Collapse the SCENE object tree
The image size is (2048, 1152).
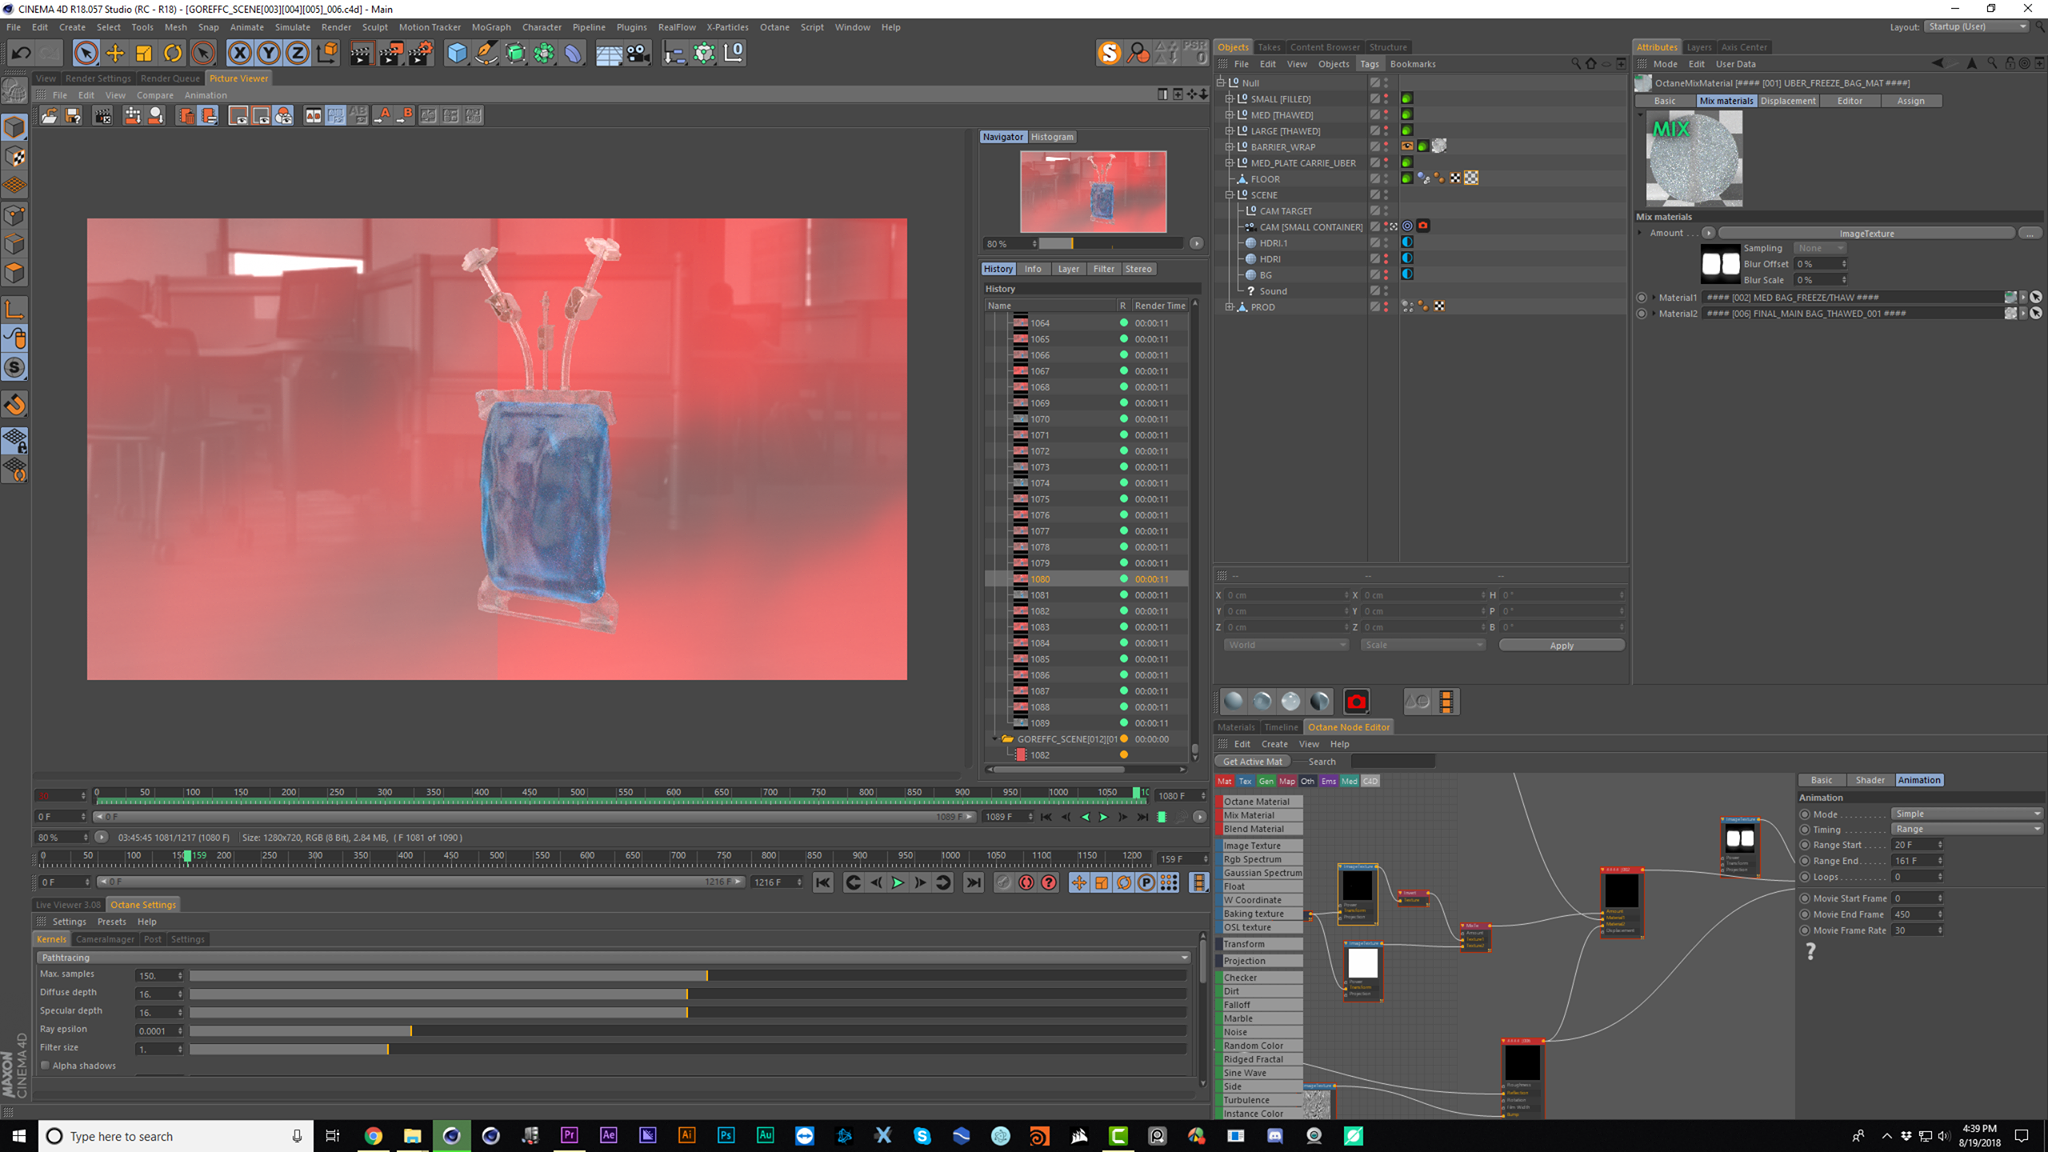pos(1230,195)
